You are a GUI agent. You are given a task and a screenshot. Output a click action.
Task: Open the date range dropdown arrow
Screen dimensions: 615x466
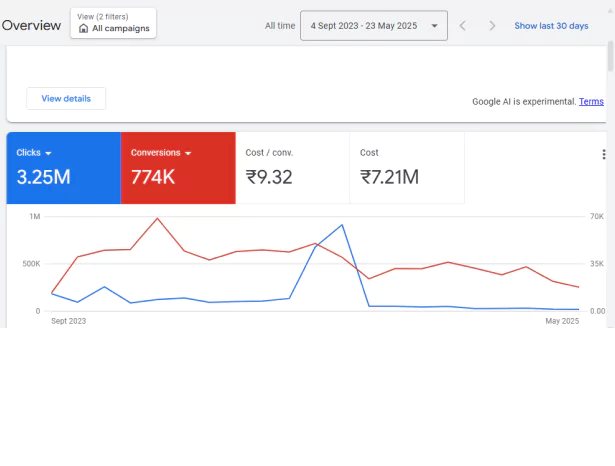[x=434, y=26]
